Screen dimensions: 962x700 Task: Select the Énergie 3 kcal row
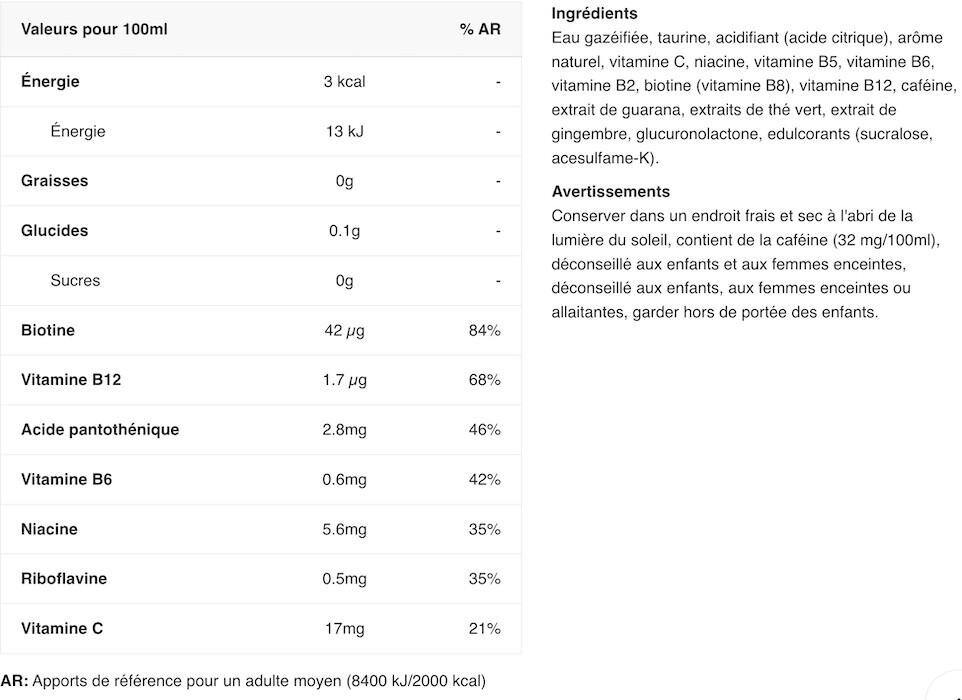click(x=261, y=82)
